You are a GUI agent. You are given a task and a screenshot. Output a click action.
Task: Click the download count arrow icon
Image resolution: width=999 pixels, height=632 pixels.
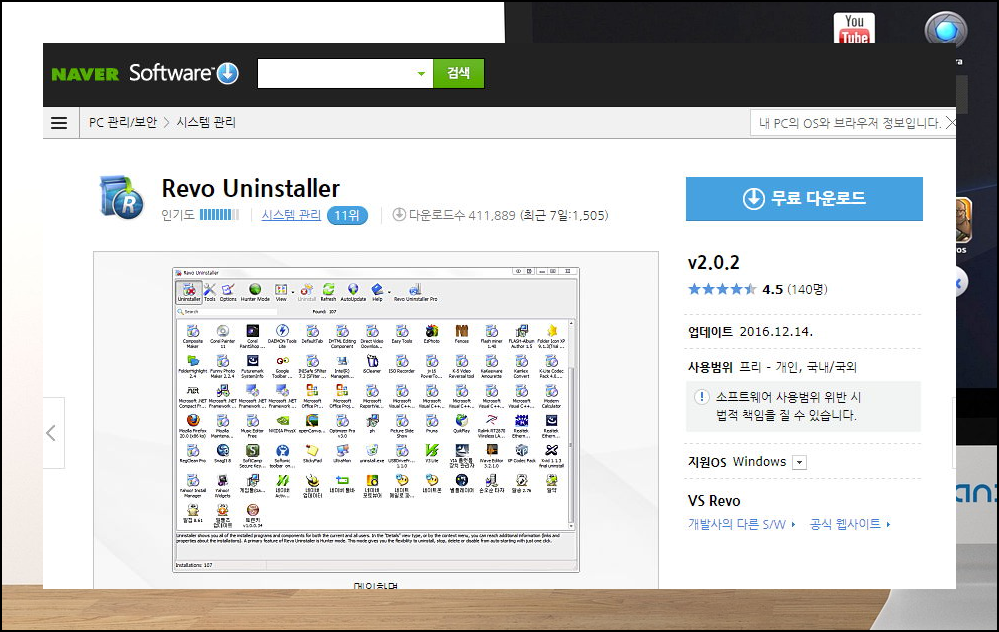(x=399, y=215)
